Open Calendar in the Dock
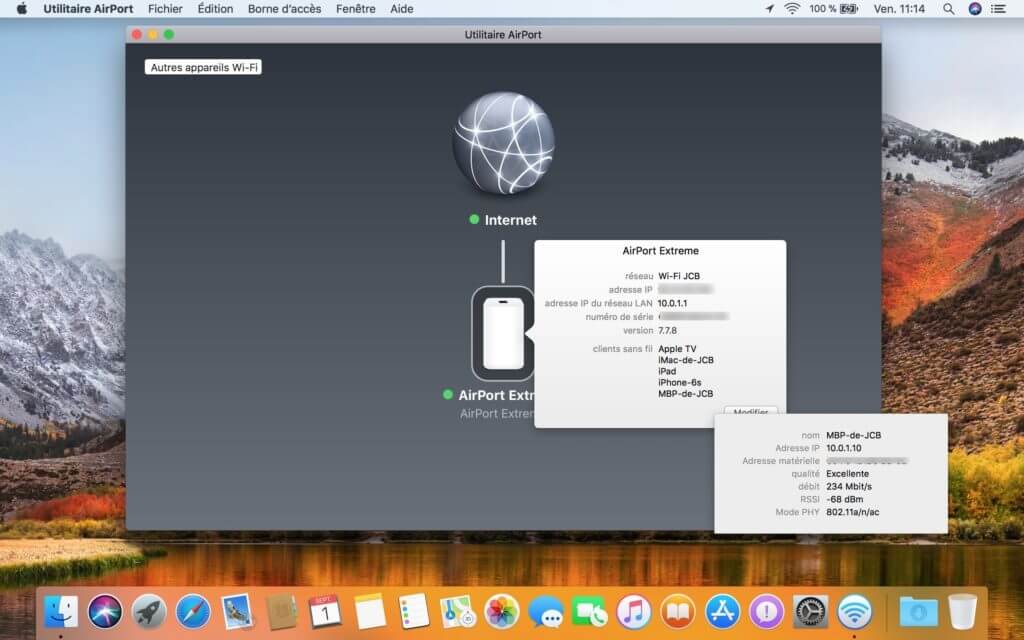Viewport: 1024px width, 640px height. click(x=325, y=612)
